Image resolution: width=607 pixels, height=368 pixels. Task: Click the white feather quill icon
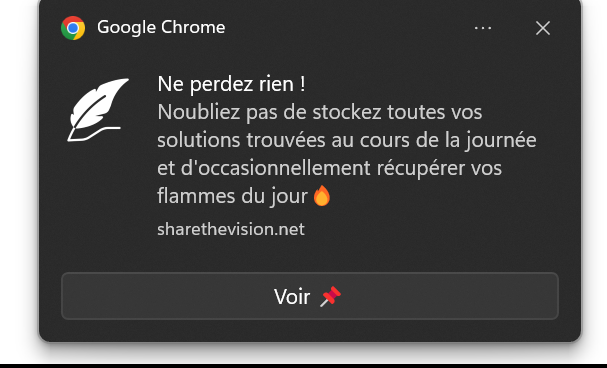(98, 110)
